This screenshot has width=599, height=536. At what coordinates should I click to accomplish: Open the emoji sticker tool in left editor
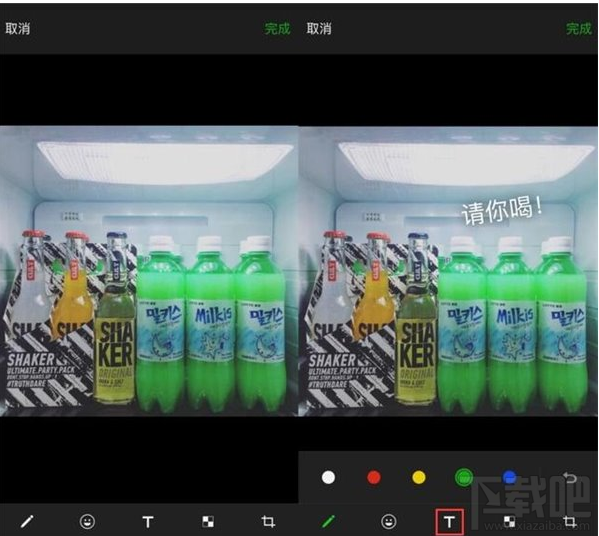[87, 521]
